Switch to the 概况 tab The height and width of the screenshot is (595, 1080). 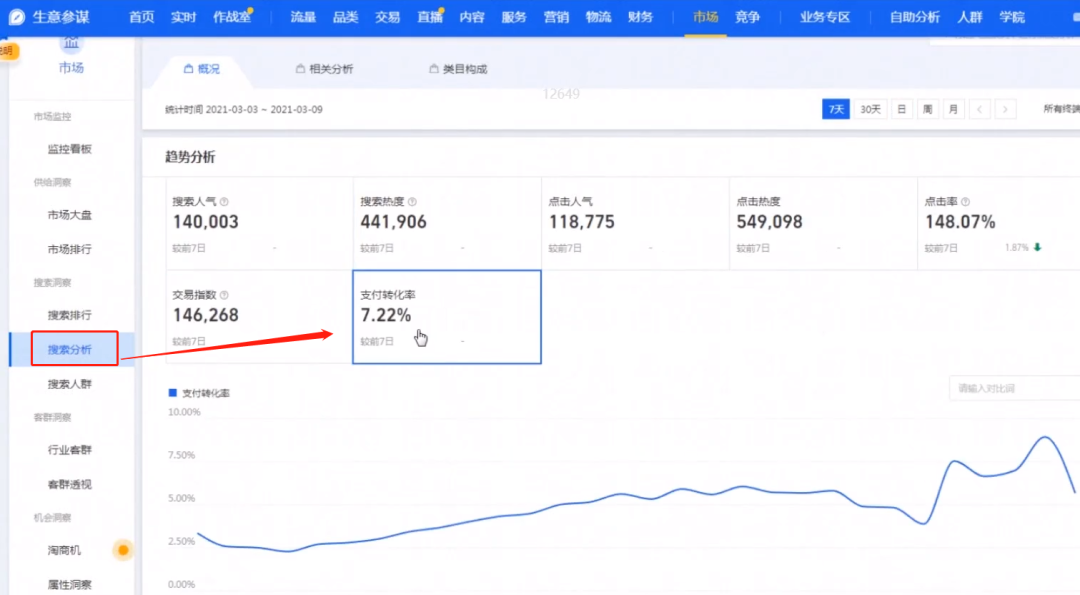tap(202, 69)
